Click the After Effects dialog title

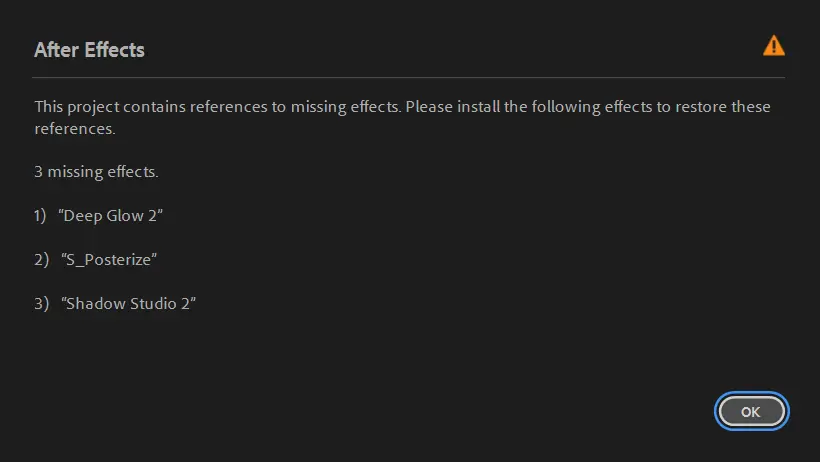point(89,50)
